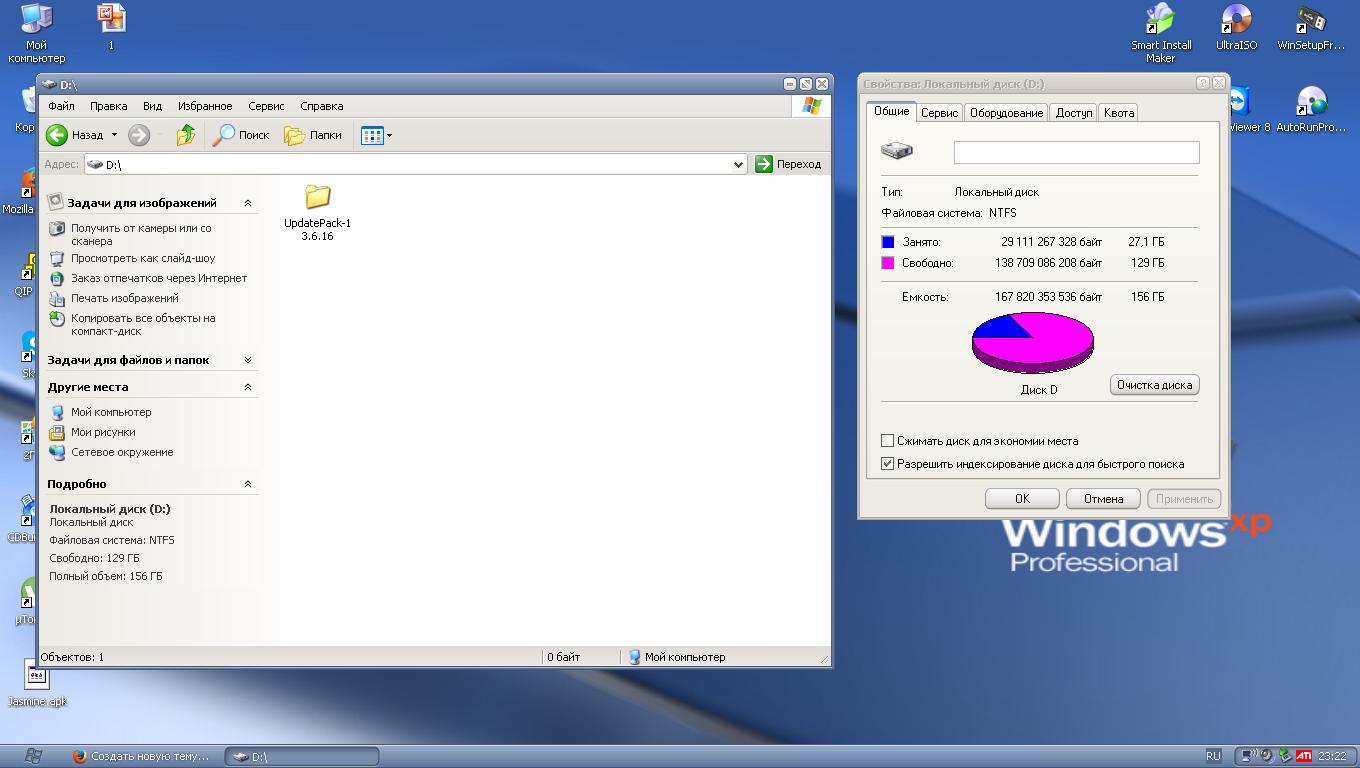
Task: Select the PowerPoint file named 1 on desktop
Action: pyautogui.click(x=111, y=27)
